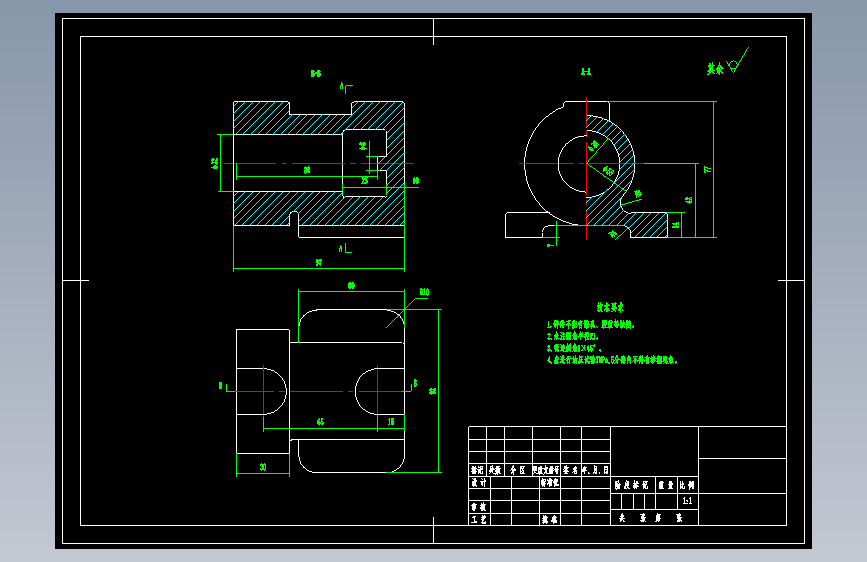The width and height of the screenshot is (867, 562).
Task: Click the '签名' column header
Action: click(571, 470)
